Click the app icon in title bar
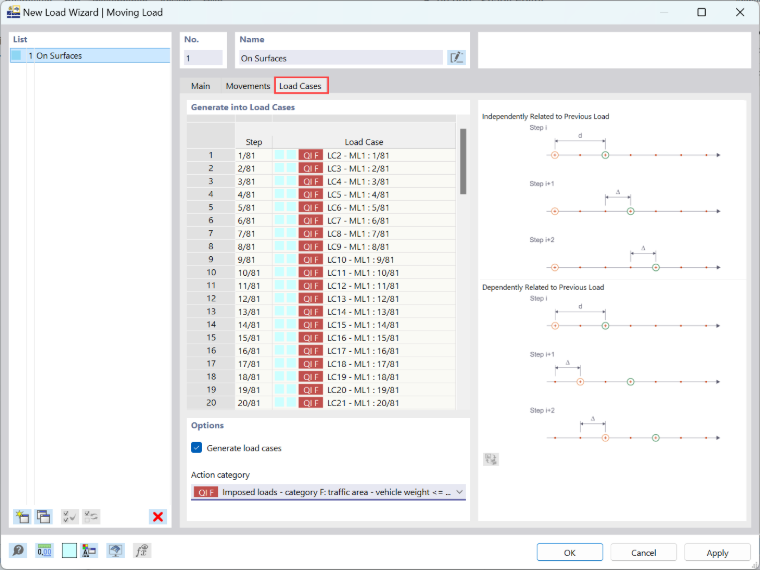This screenshot has width=760, height=570. click(x=13, y=12)
